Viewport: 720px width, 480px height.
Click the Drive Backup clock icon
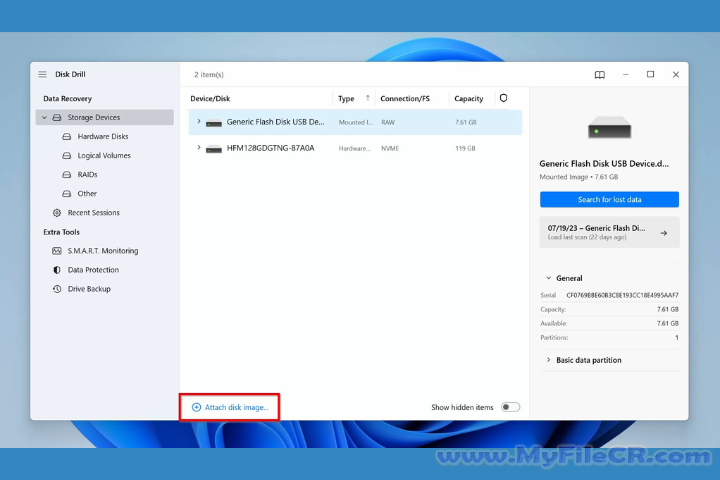57,289
